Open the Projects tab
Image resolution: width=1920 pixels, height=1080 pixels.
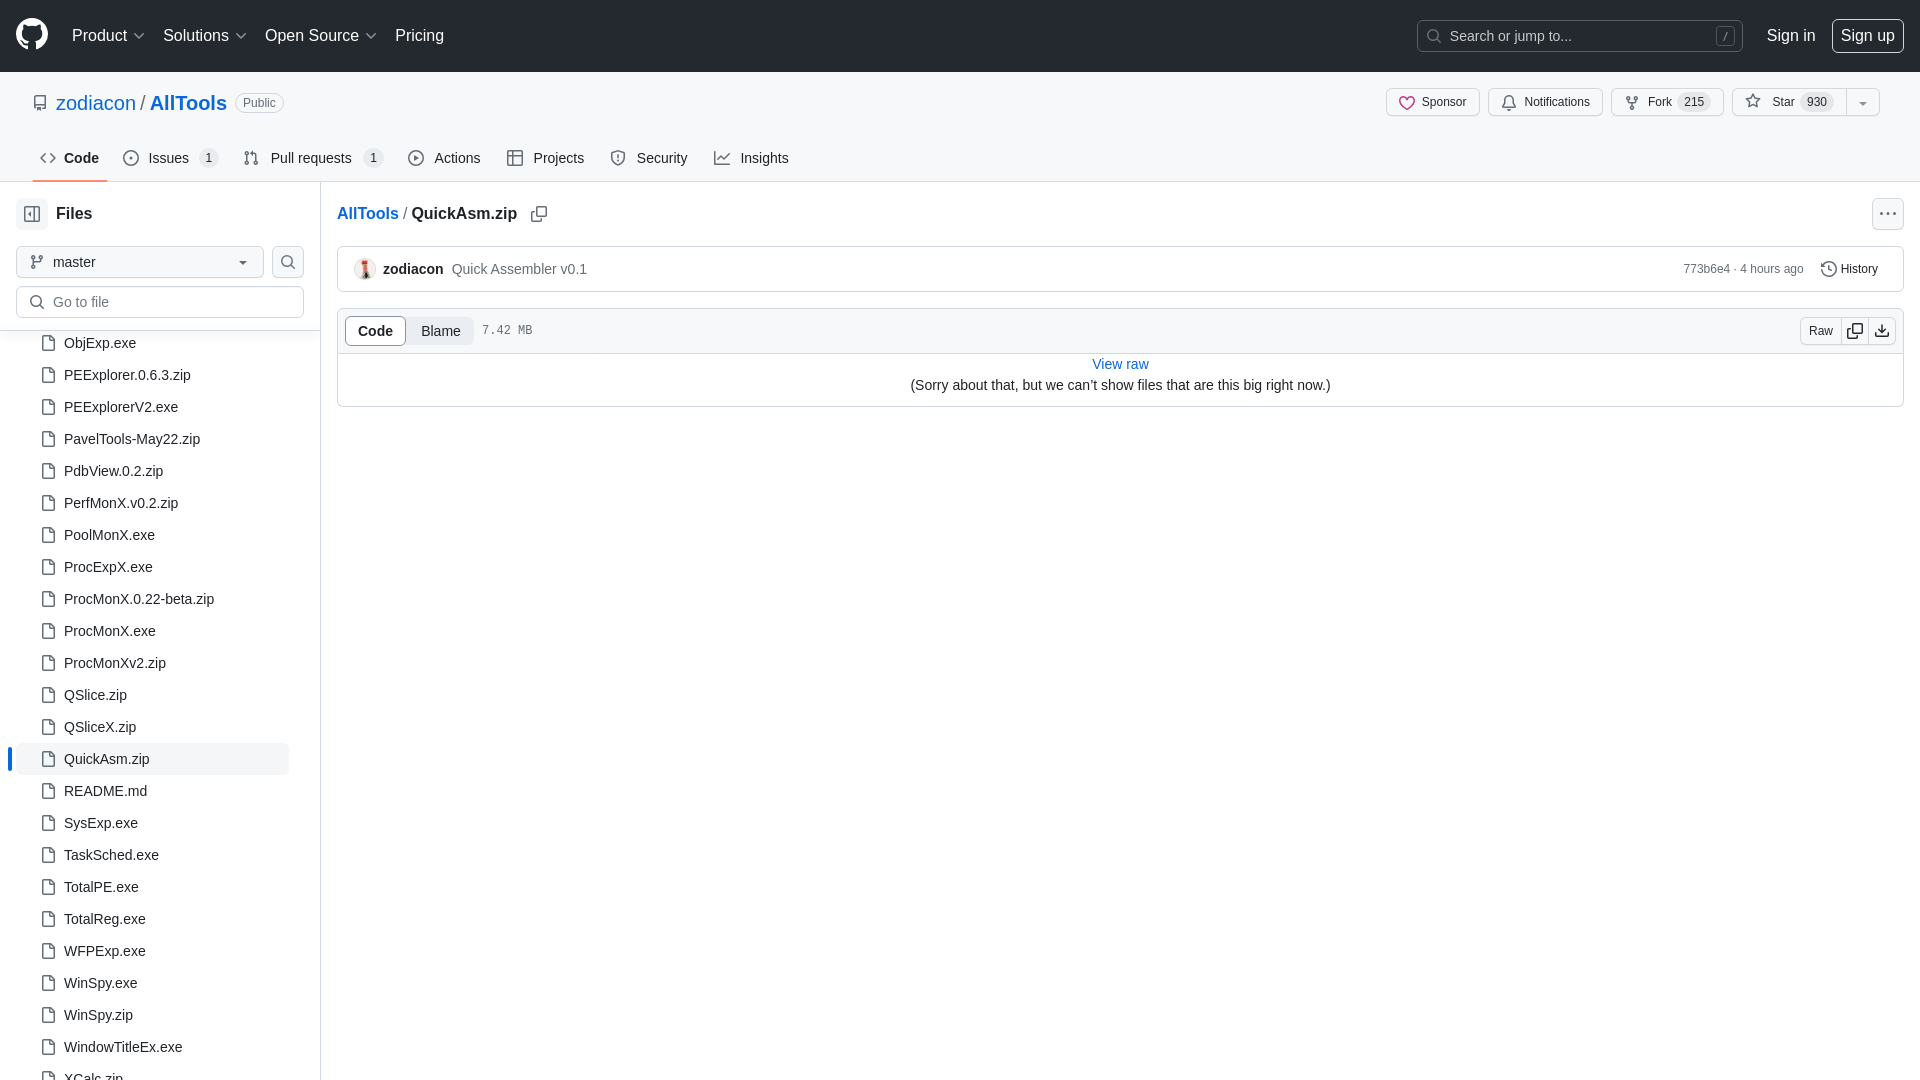pyautogui.click(x=545, y=158)
